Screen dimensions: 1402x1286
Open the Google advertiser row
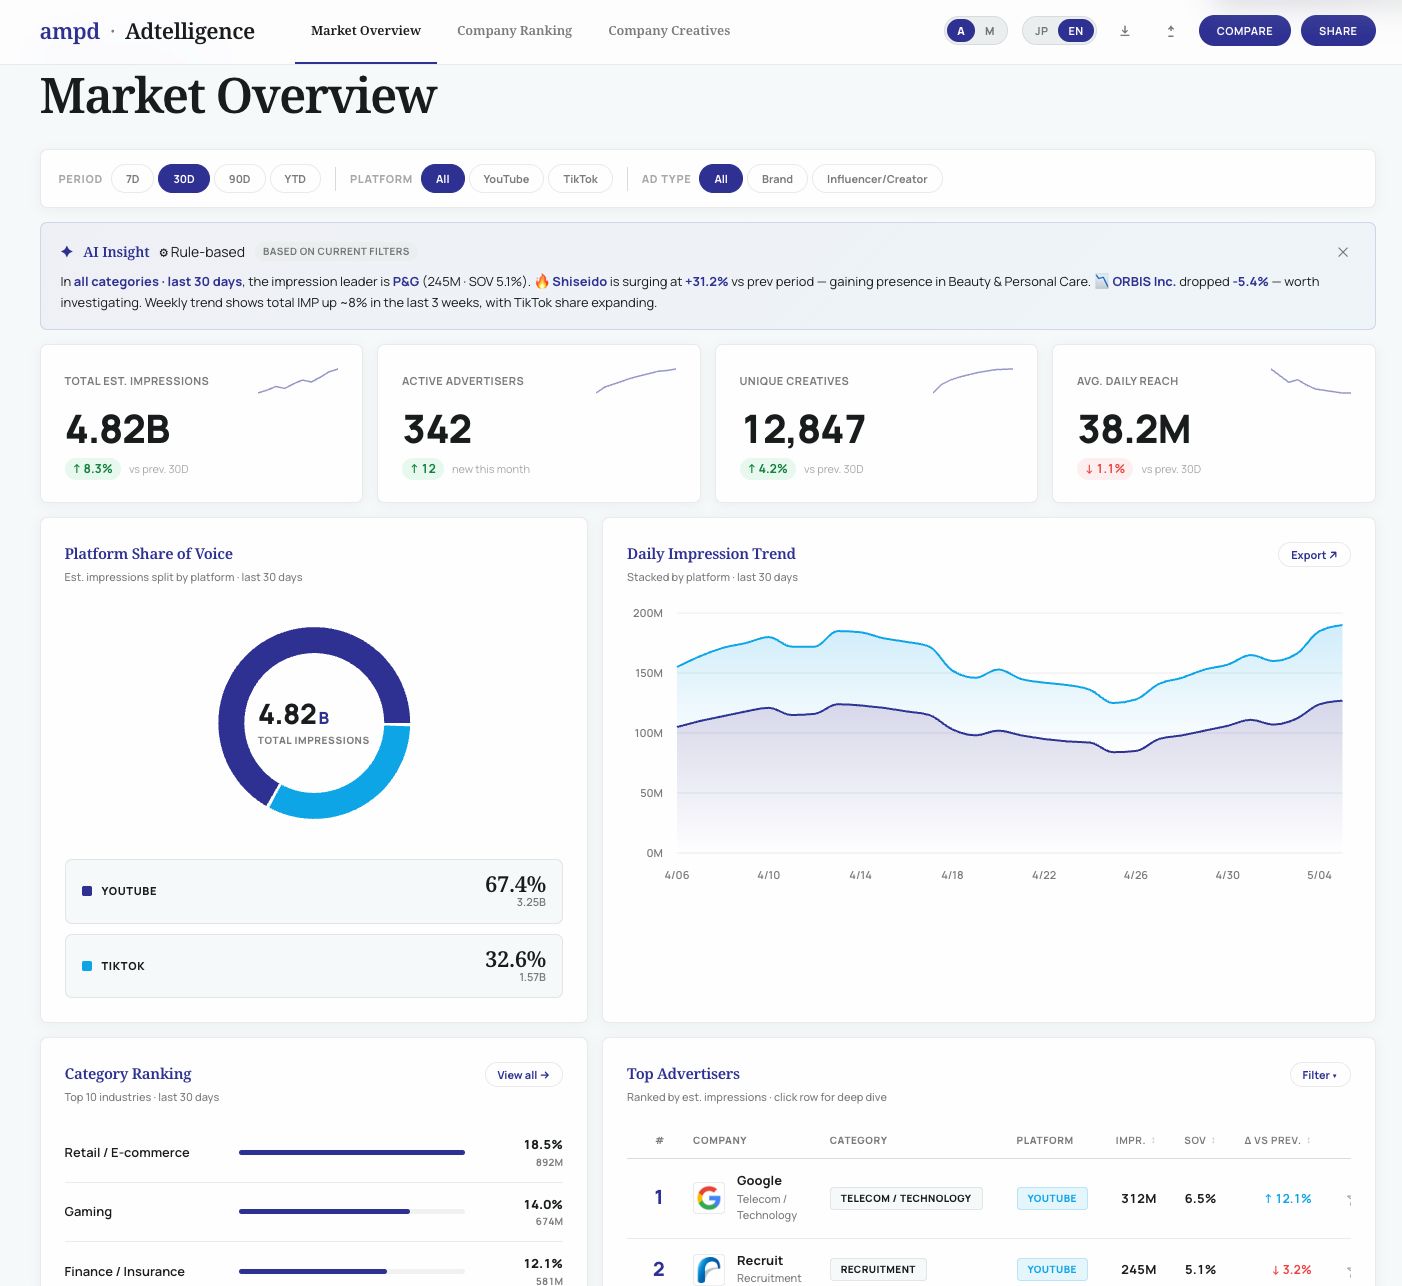pos(989,1198)
